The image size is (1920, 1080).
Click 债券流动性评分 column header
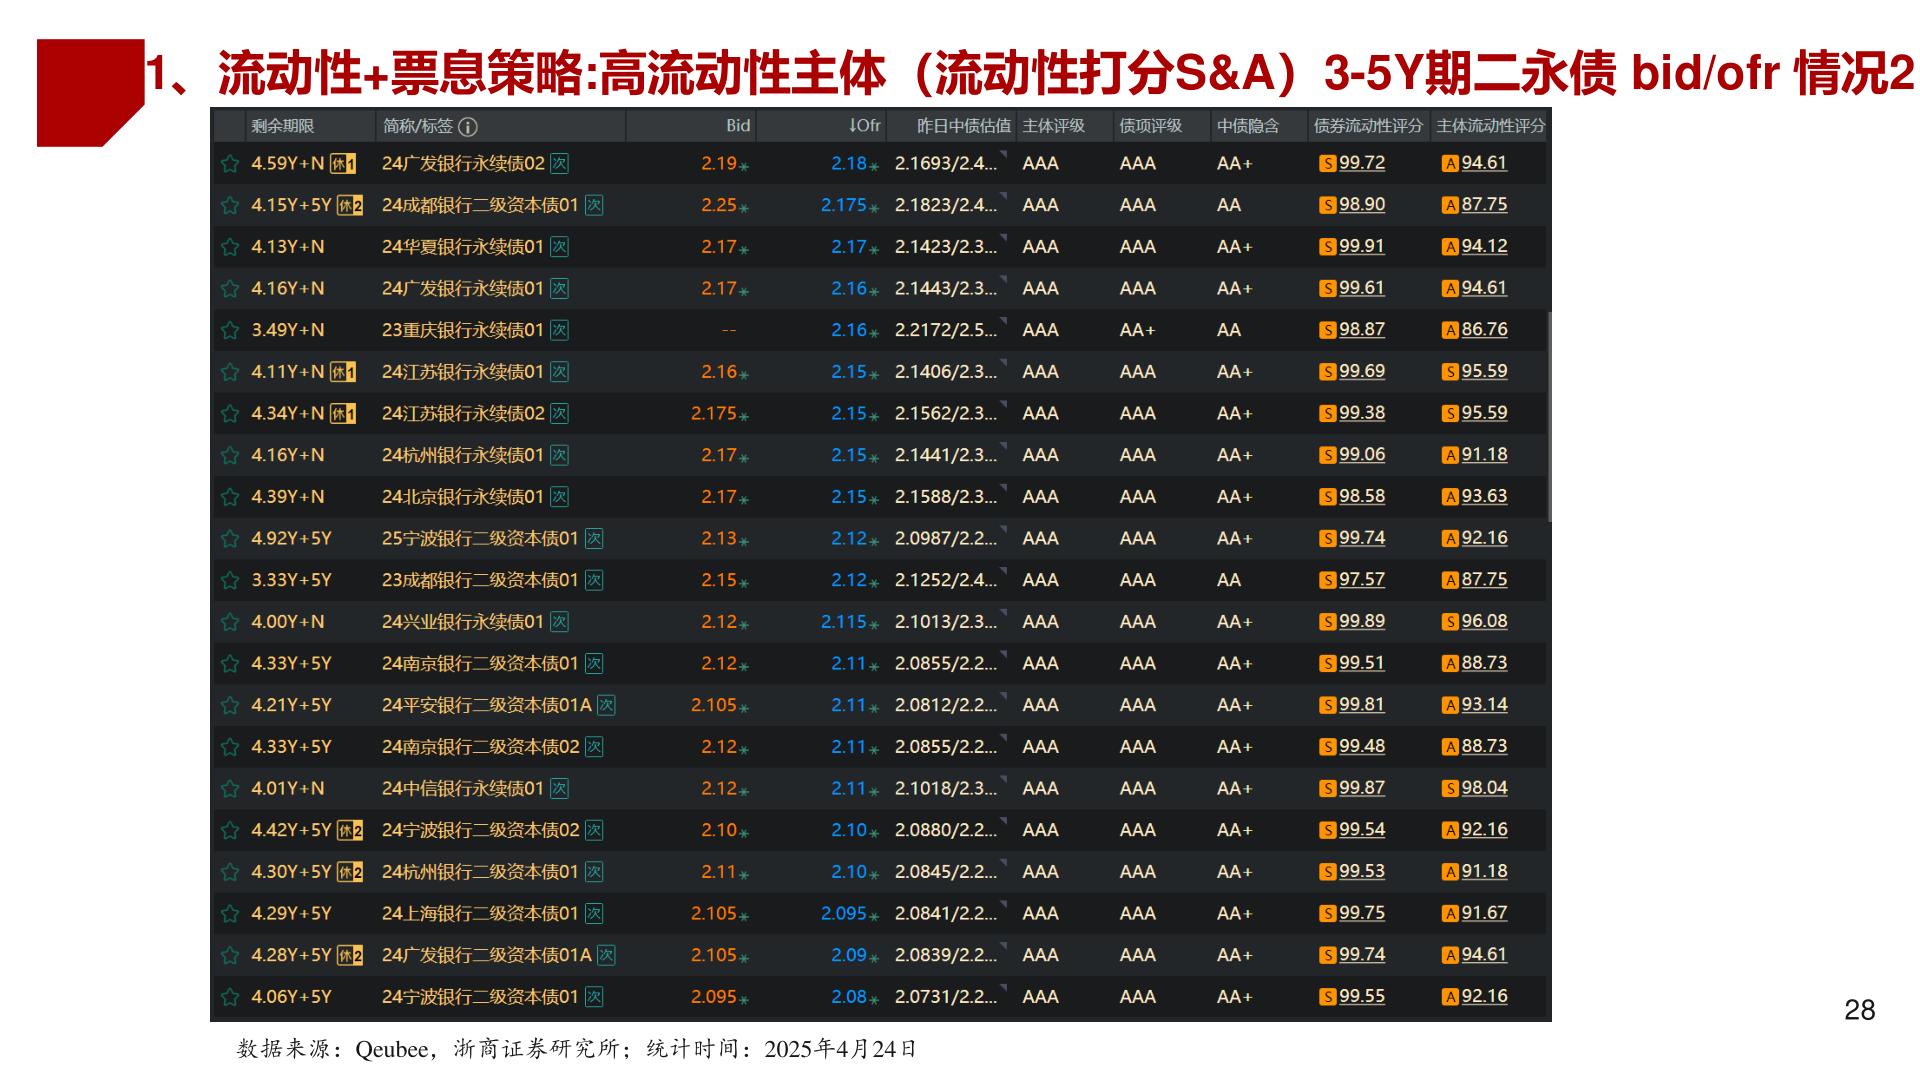pos(1367,126)
